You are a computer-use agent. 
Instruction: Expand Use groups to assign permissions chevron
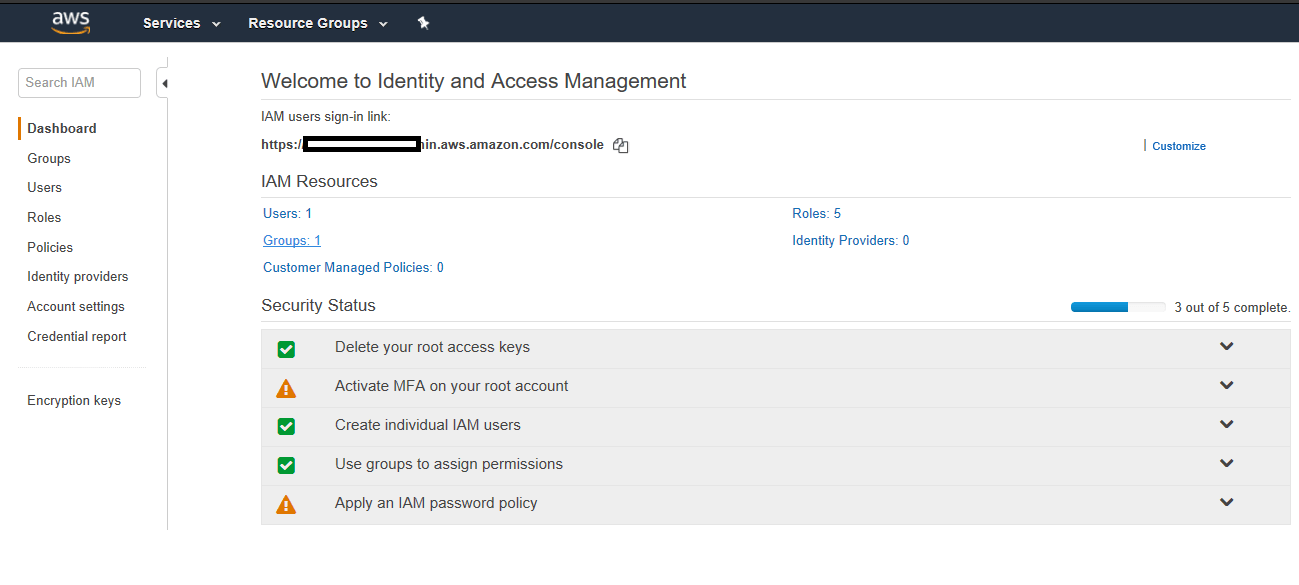[1227, 464]
